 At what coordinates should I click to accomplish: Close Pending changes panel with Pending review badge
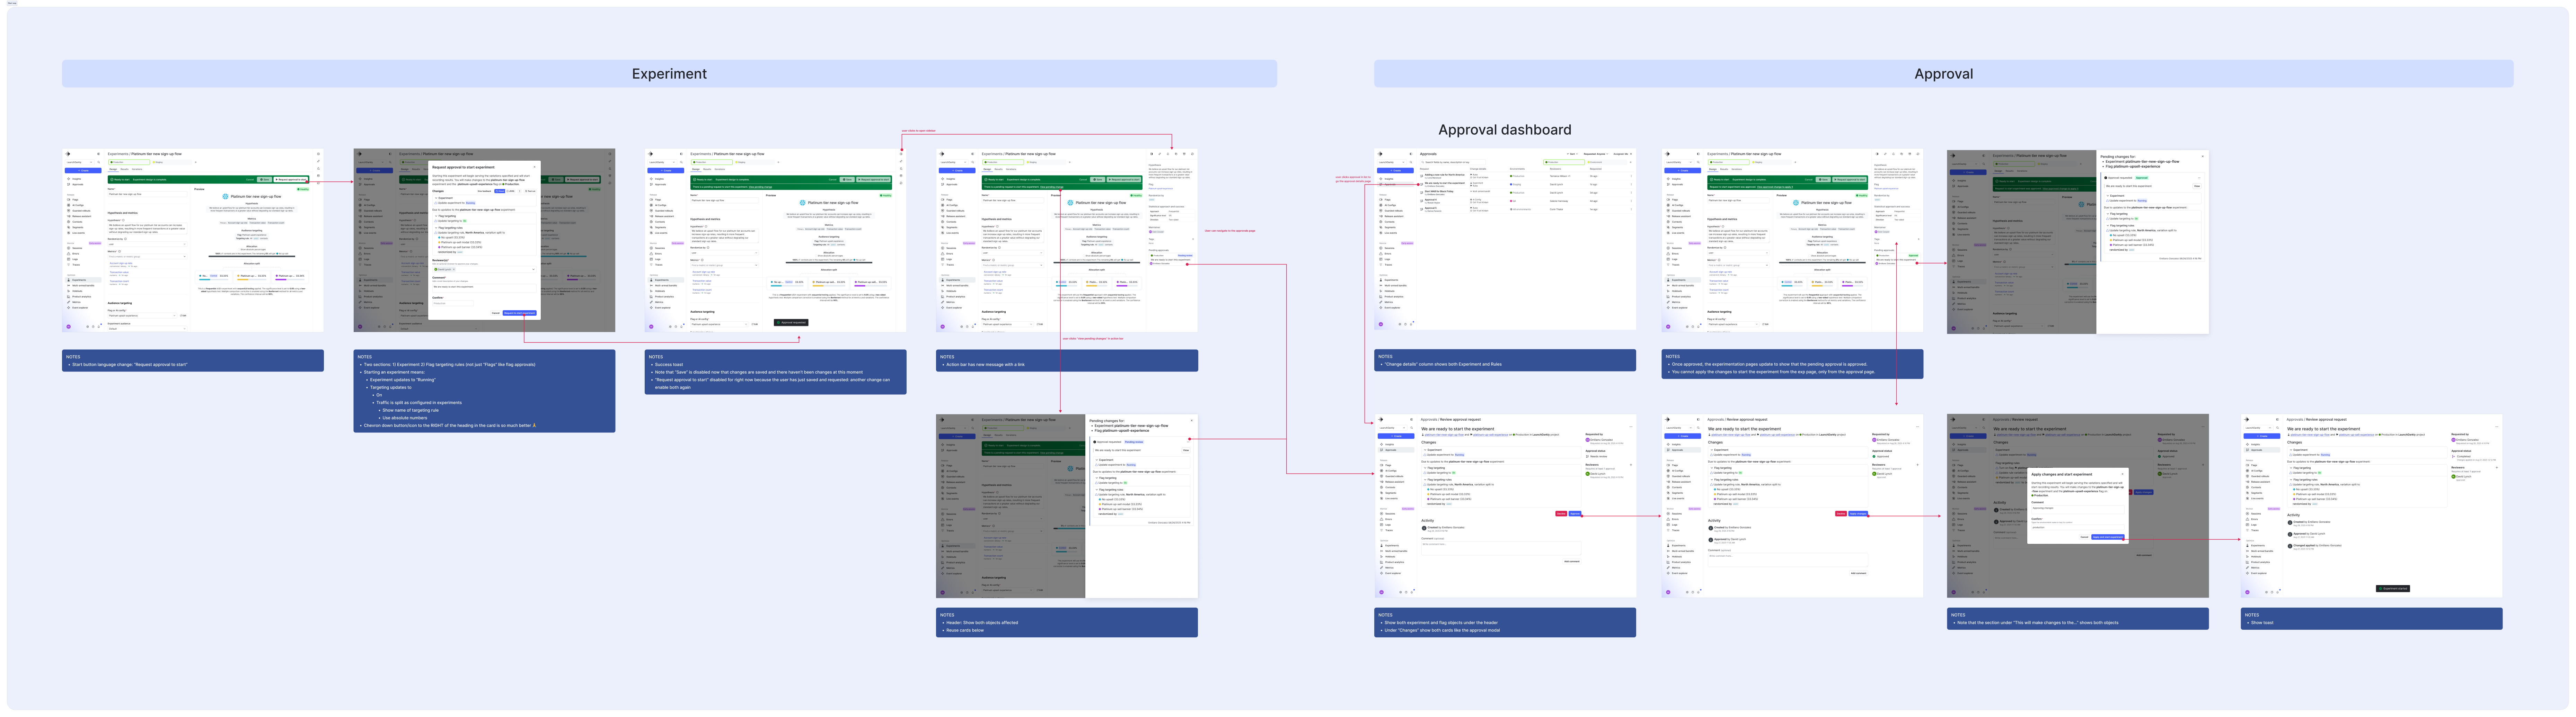1192,421
